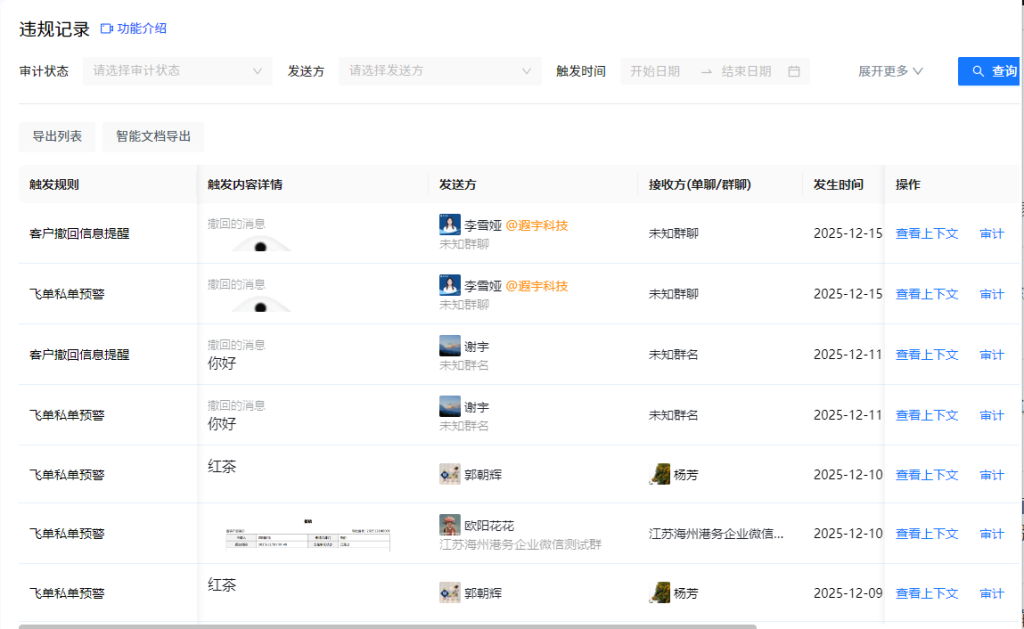The image size is (1024, 629).
Task: Click the 导出列表 button
Action: (57, 137)
